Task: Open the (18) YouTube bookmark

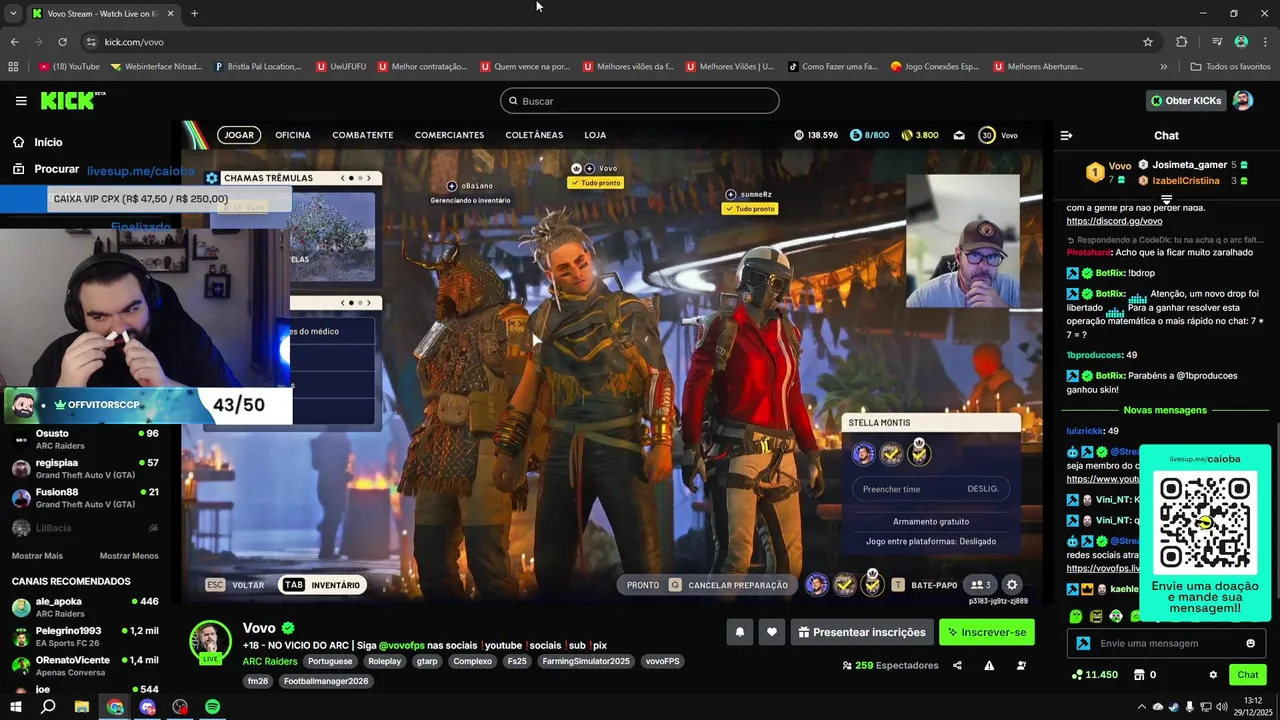Action: point(69,67)
